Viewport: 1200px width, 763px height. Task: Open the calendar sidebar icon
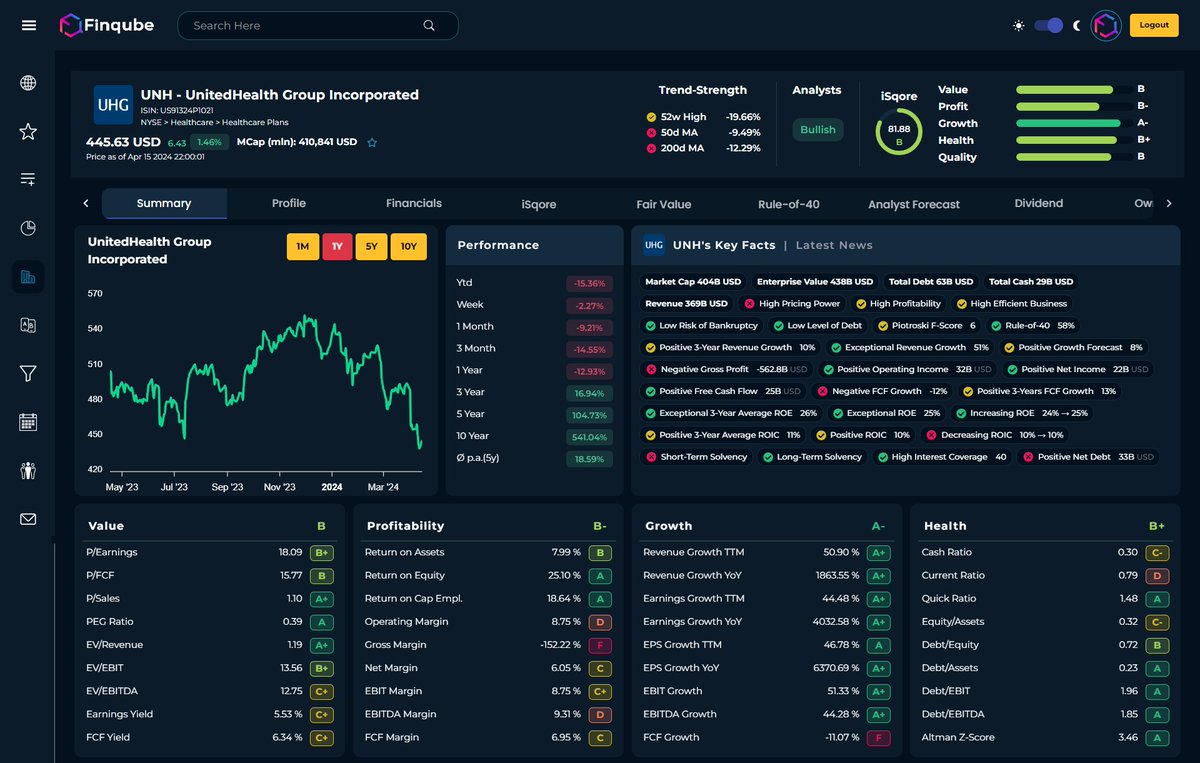pos(28,422)
